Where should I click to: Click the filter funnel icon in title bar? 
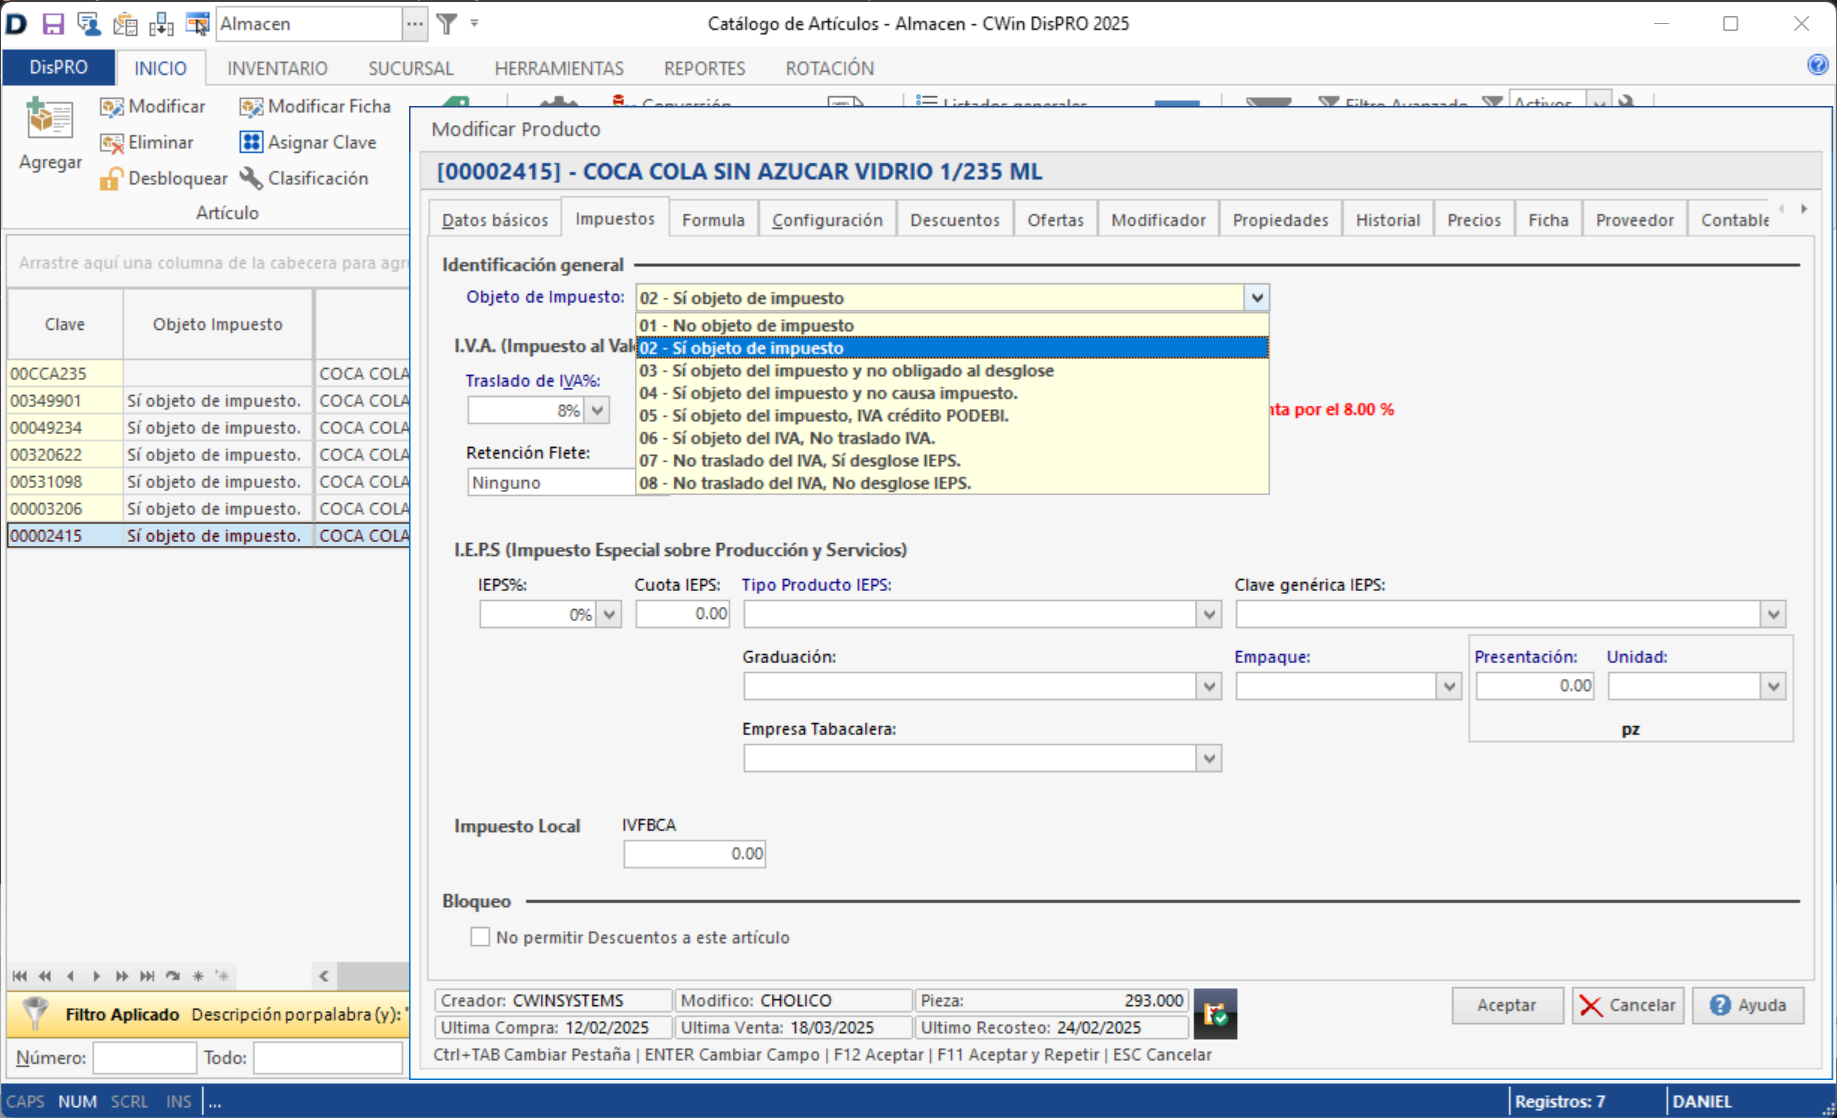click(447, 23)
